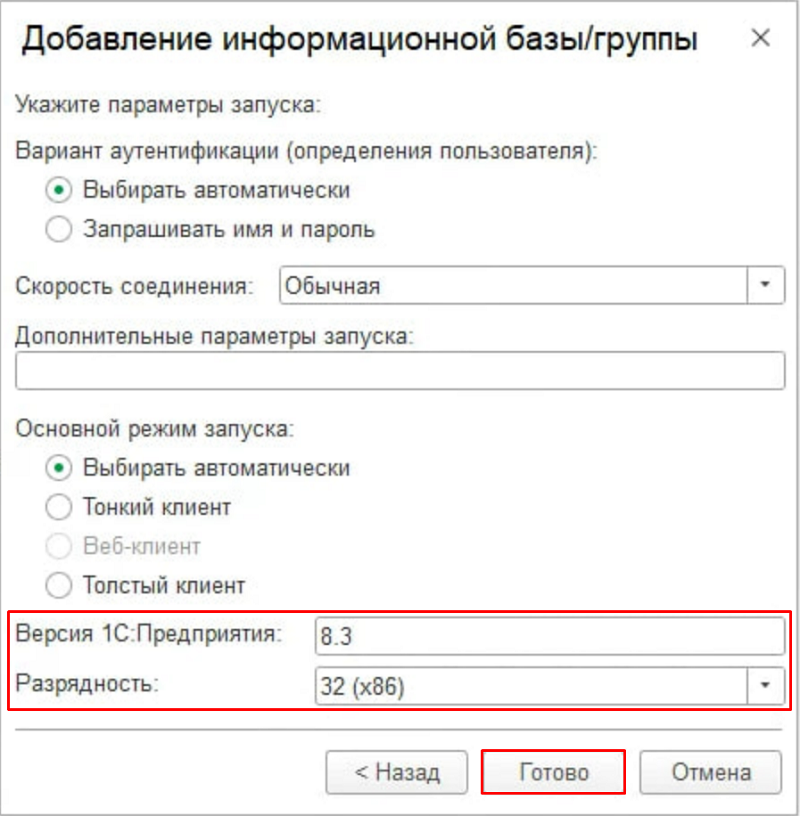Click the Скорость соединения label
800x816 pixels.
(134, 286)
